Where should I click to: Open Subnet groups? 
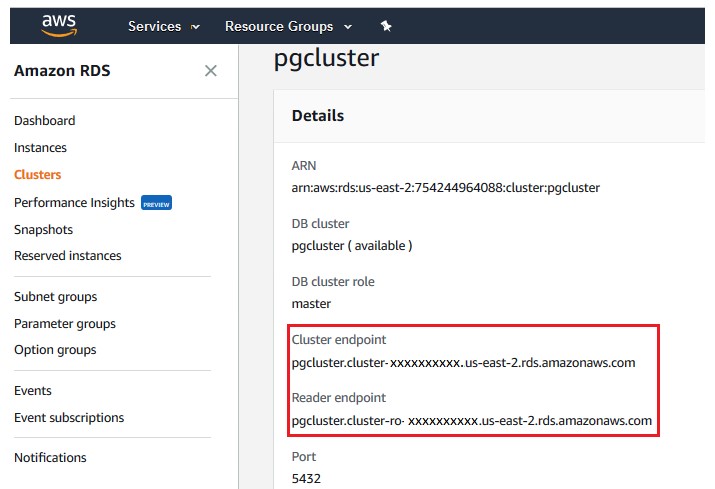pyautogui.click(x=56, y=297)
